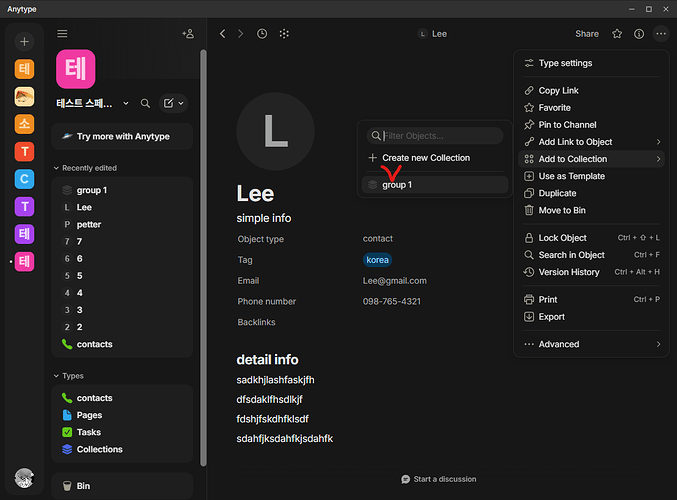Open the user profile avatar at bottom

click(x=24, y=478)
